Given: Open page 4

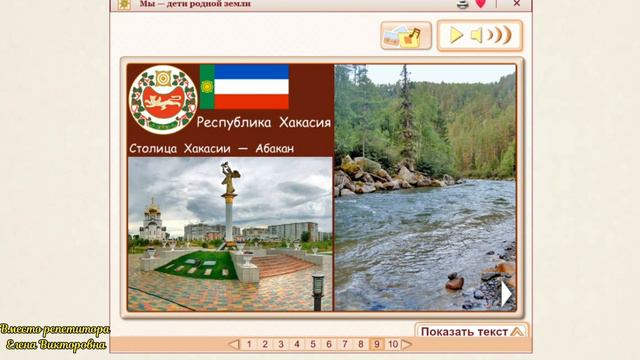Looking at the screenshot, I should pyautogui.click(x=297, y=344).
